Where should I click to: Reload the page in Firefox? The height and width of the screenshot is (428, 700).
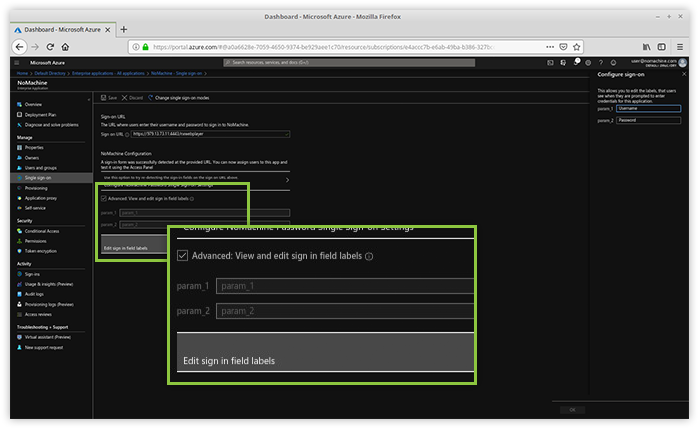click(50, 47)
